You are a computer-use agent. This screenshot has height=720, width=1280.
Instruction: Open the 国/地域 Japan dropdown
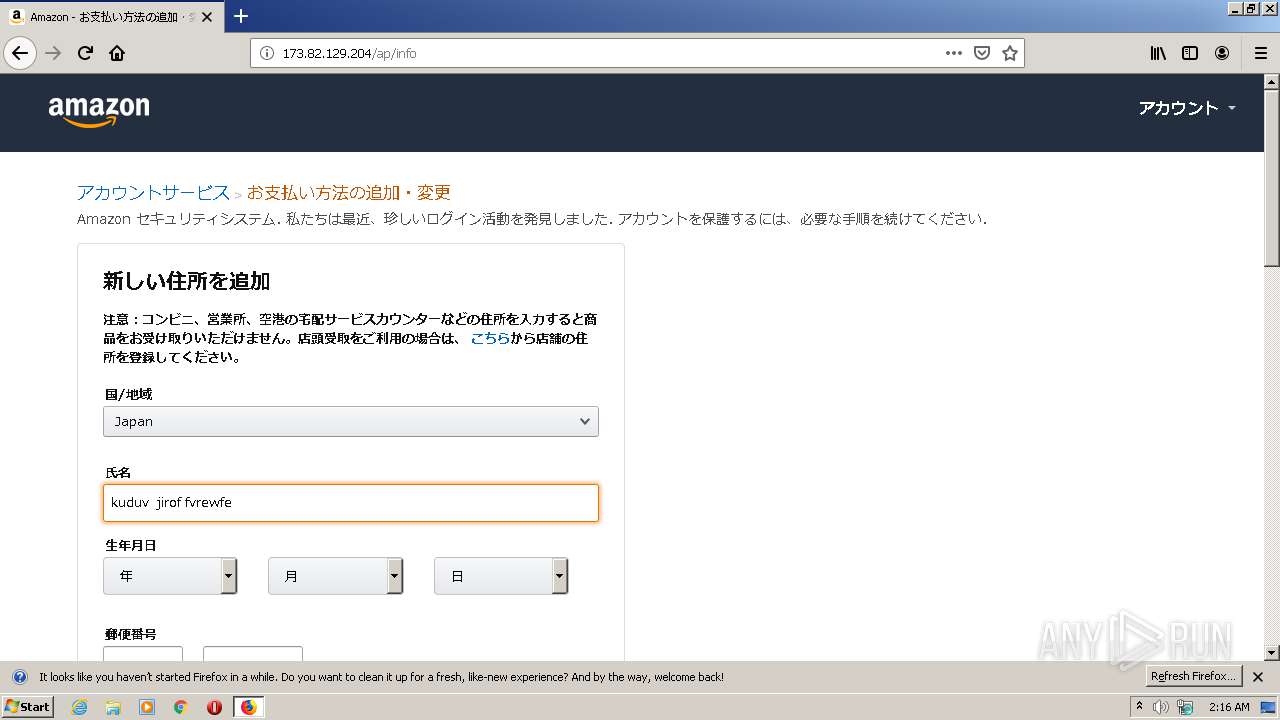point(351,421)
